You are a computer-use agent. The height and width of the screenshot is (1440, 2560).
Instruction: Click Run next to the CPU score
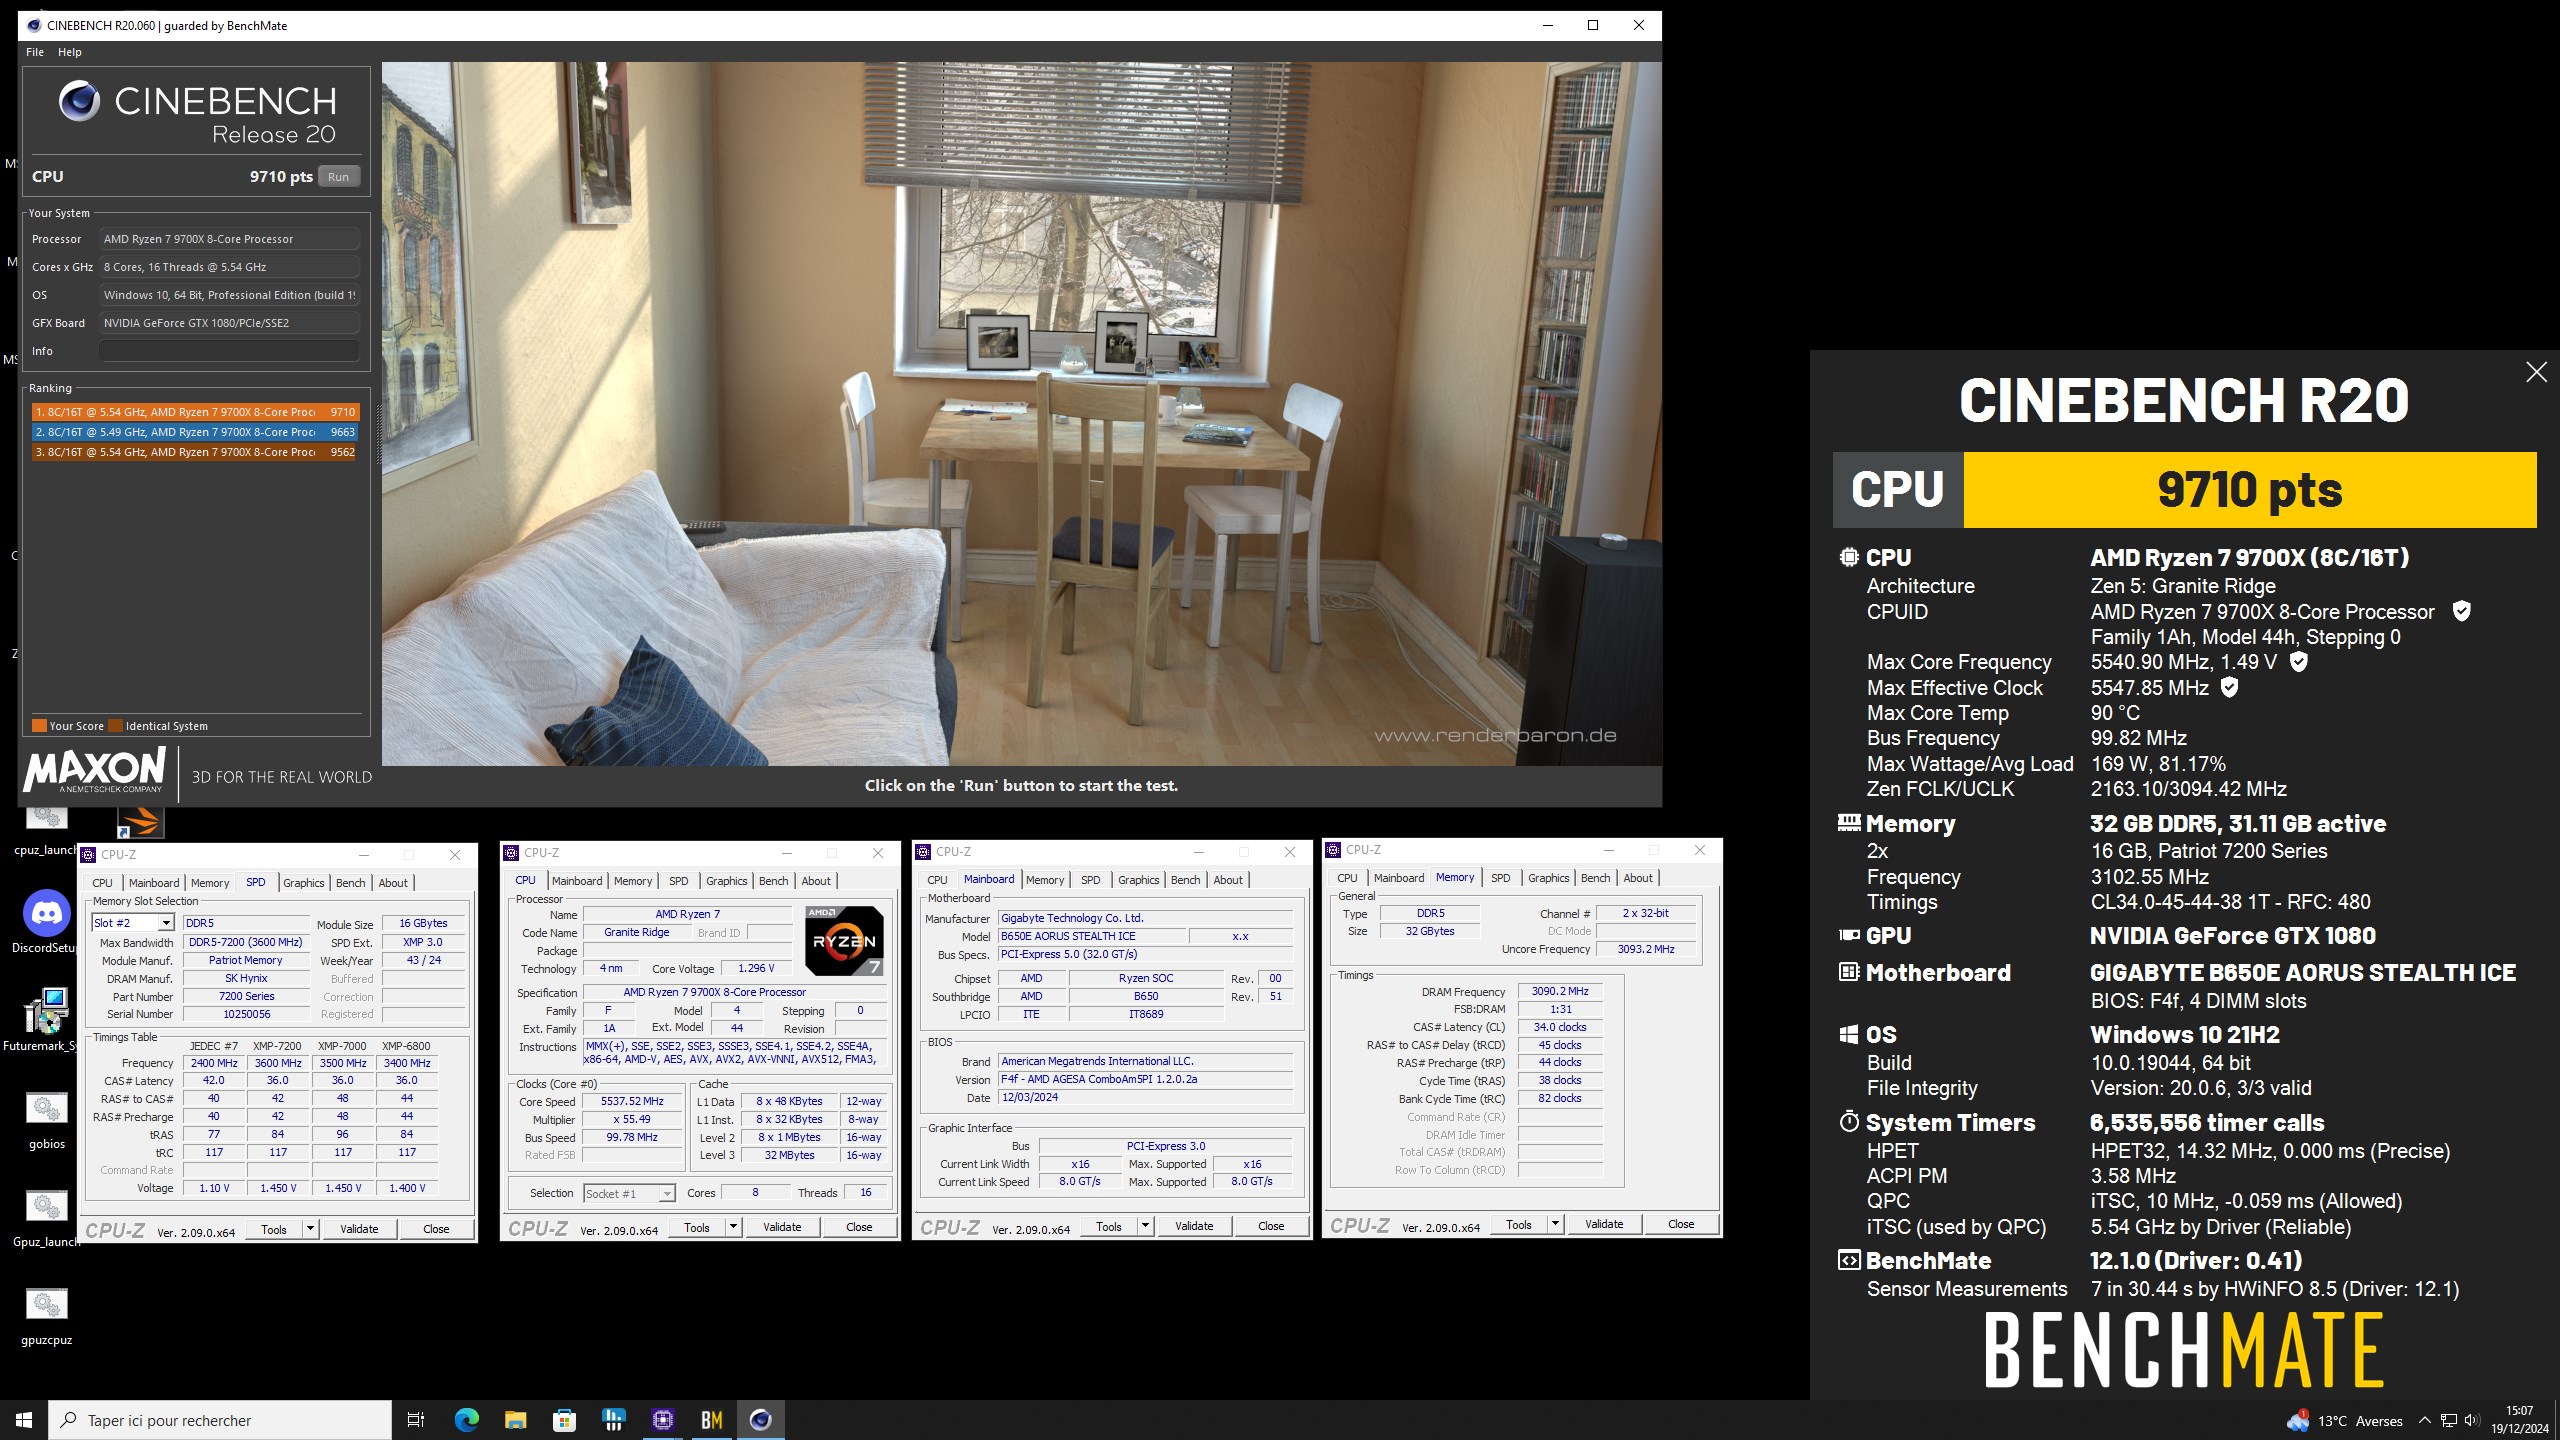(339, 177)
